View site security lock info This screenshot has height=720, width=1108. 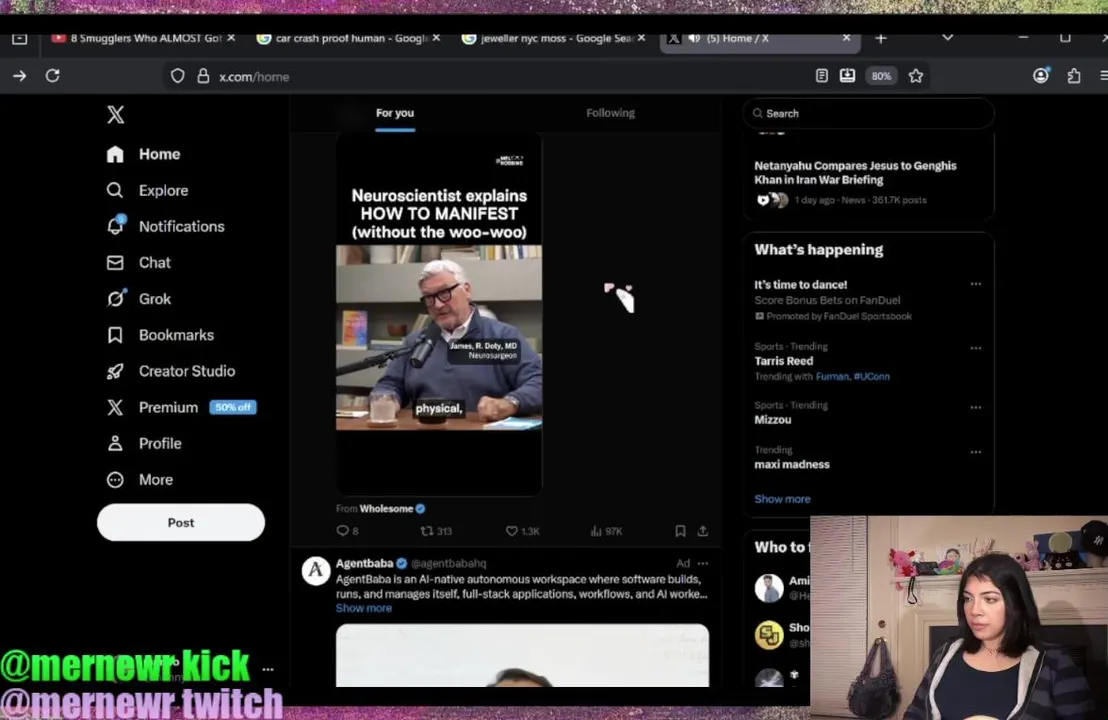204,76
